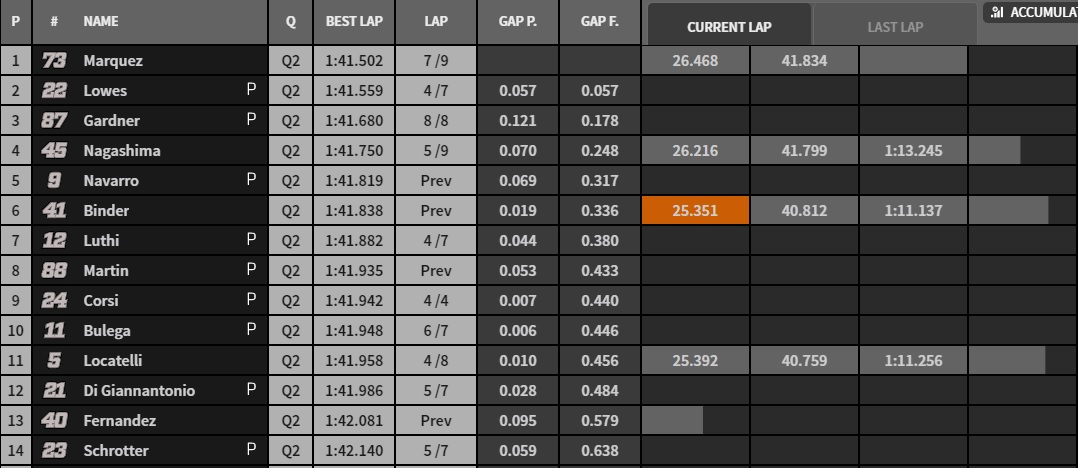The height and width of the screenshot is (468, 1078).
Task: Click the number 41 badge for Binder
Action: (x=54, y=211)
